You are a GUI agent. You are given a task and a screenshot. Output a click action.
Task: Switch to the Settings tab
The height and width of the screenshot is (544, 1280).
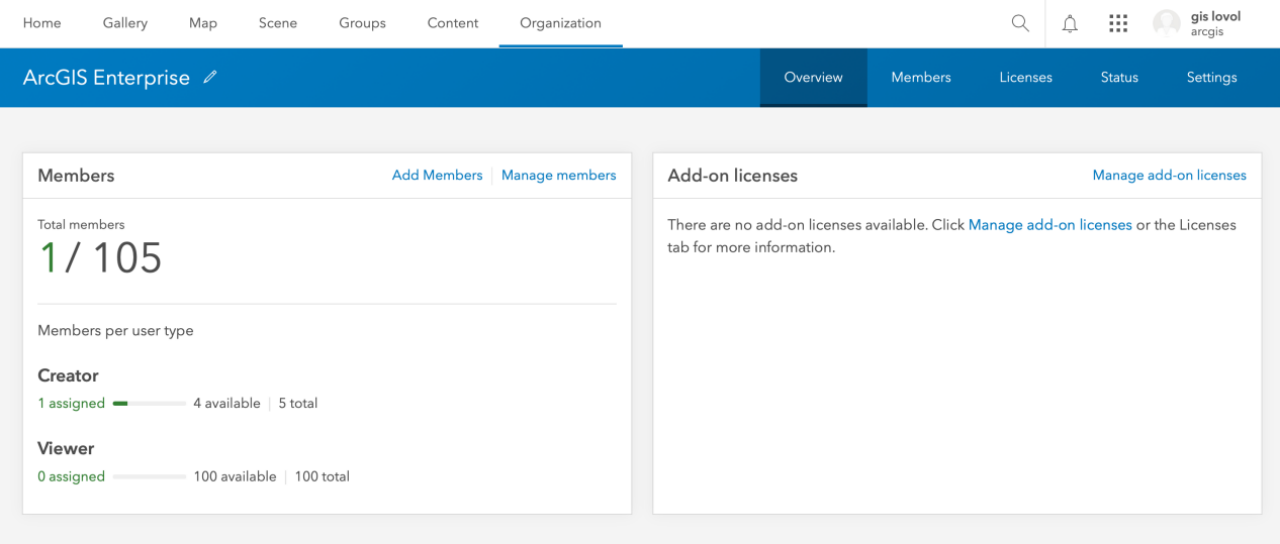point(1212,77)
